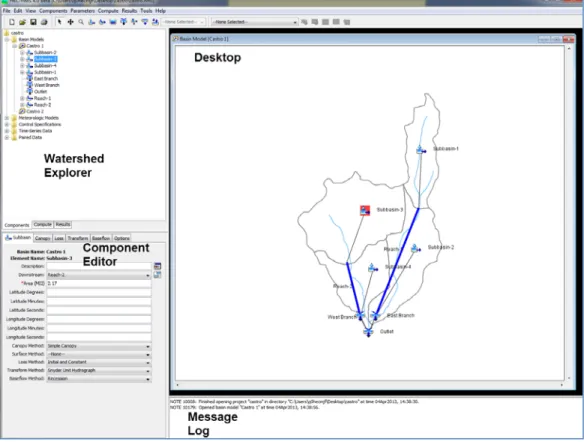Select the Reach creation tool in the toolbar
584x442 pixels.
point(102,22)
